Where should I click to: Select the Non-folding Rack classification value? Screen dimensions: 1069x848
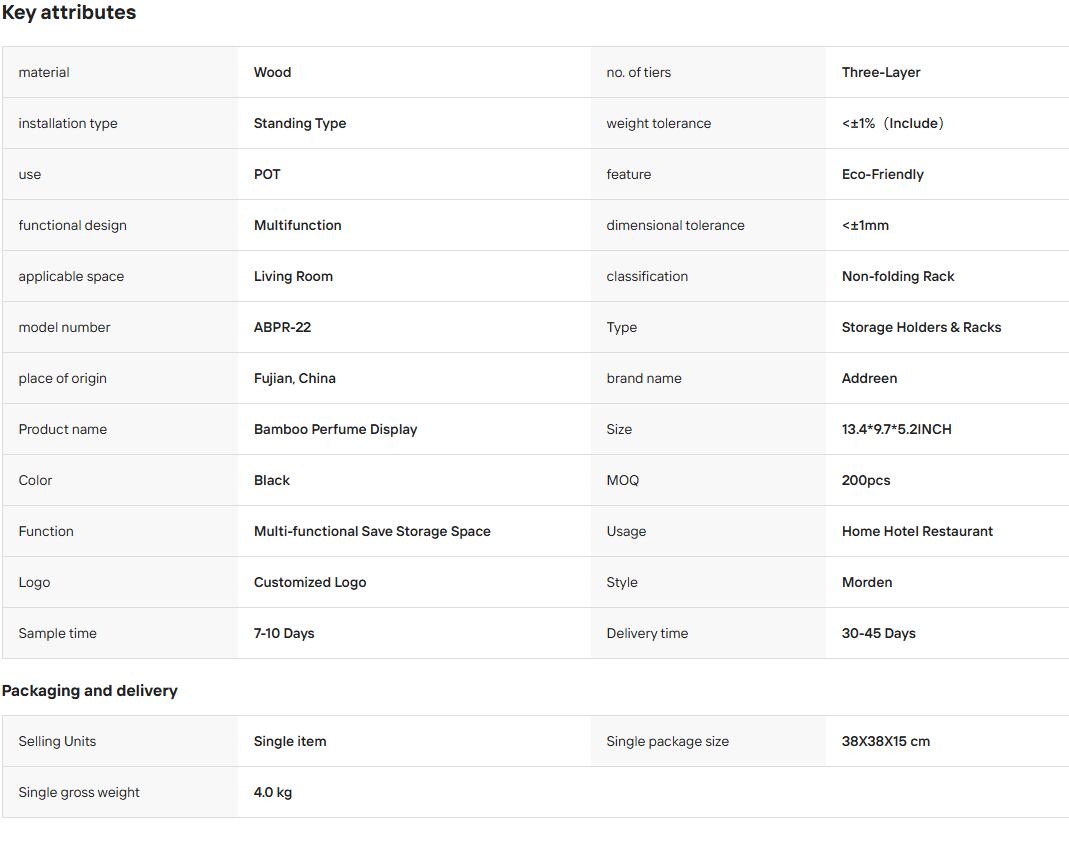pos(898,277)
